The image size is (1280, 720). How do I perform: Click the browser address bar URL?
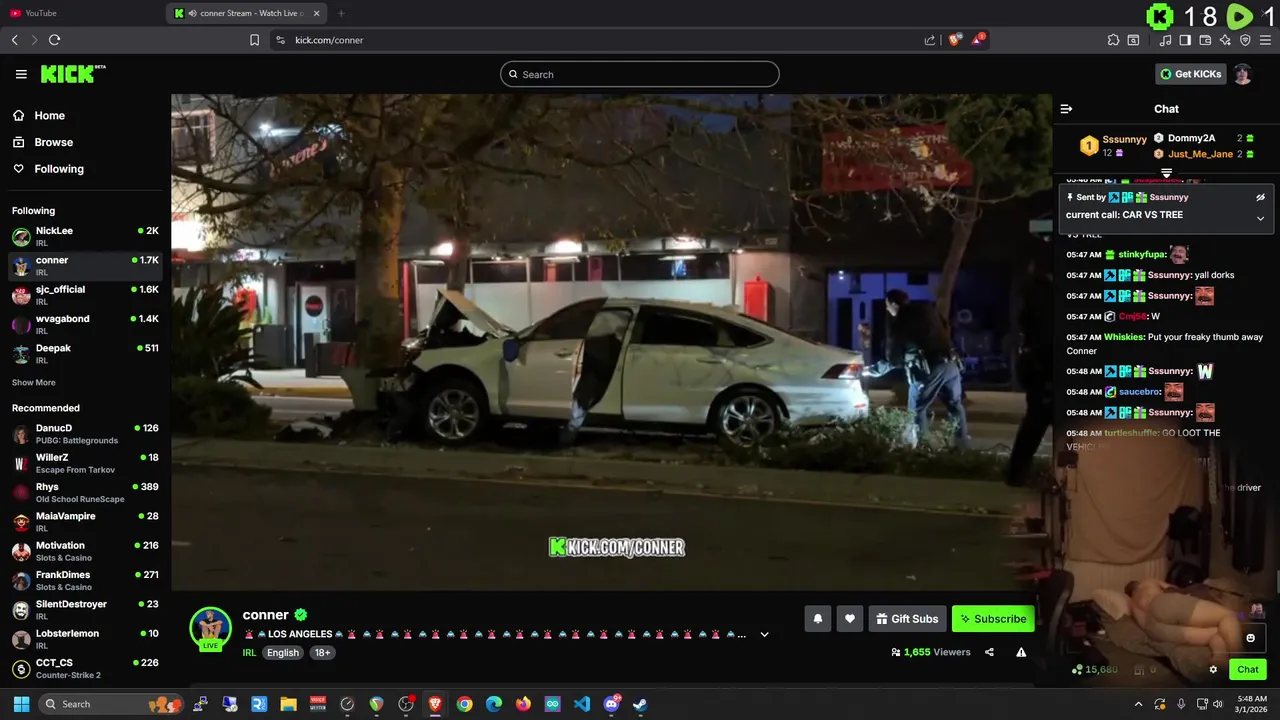[x=329, y=40]
